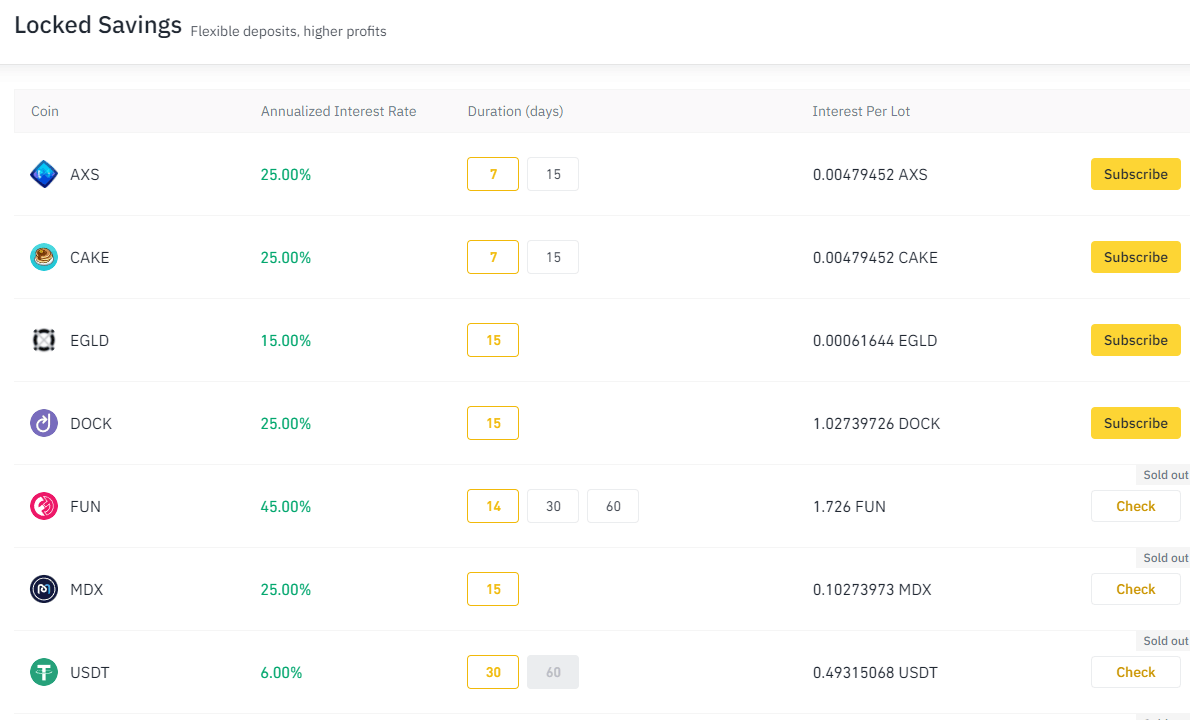Subscribe to EGLD locked savings

(1135, 340)
